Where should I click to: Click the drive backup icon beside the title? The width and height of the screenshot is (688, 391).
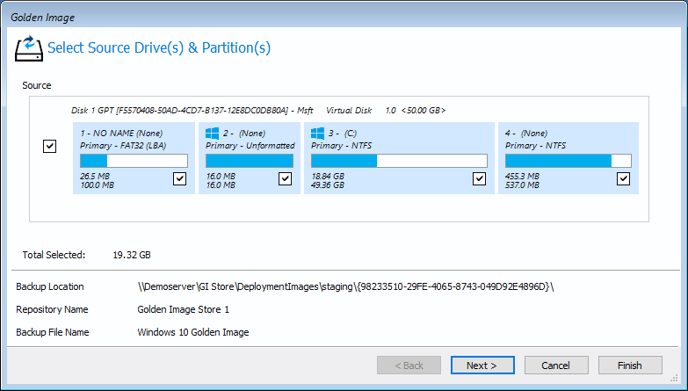[x=29, y=49]
